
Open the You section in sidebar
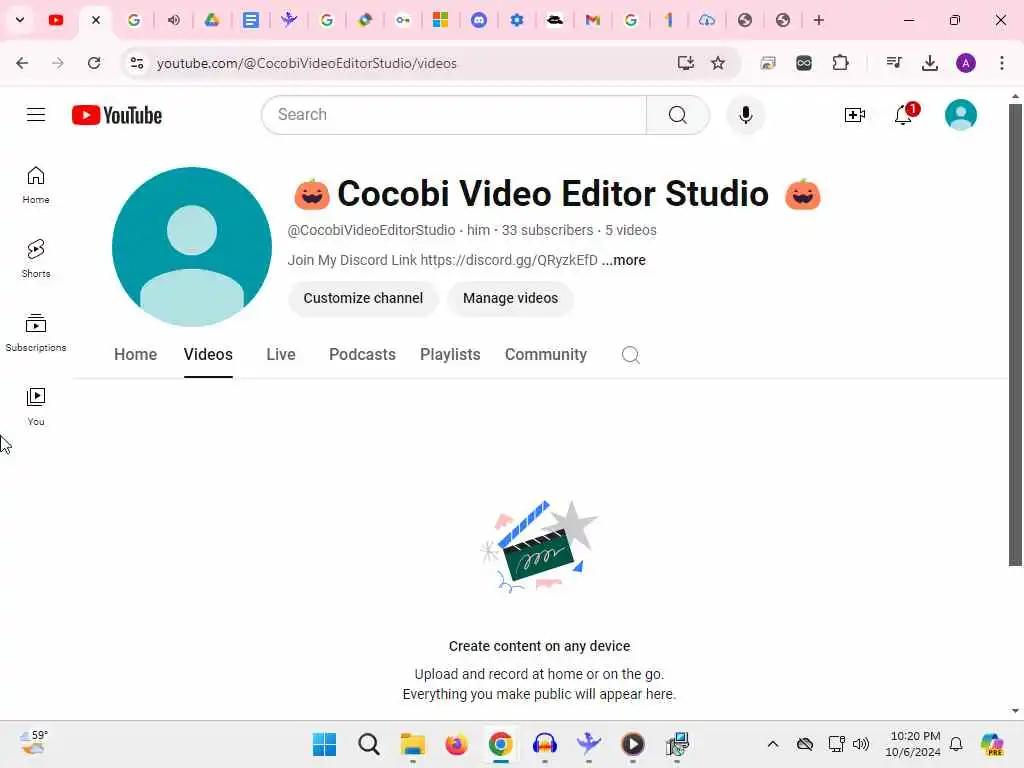click(36, 406)
